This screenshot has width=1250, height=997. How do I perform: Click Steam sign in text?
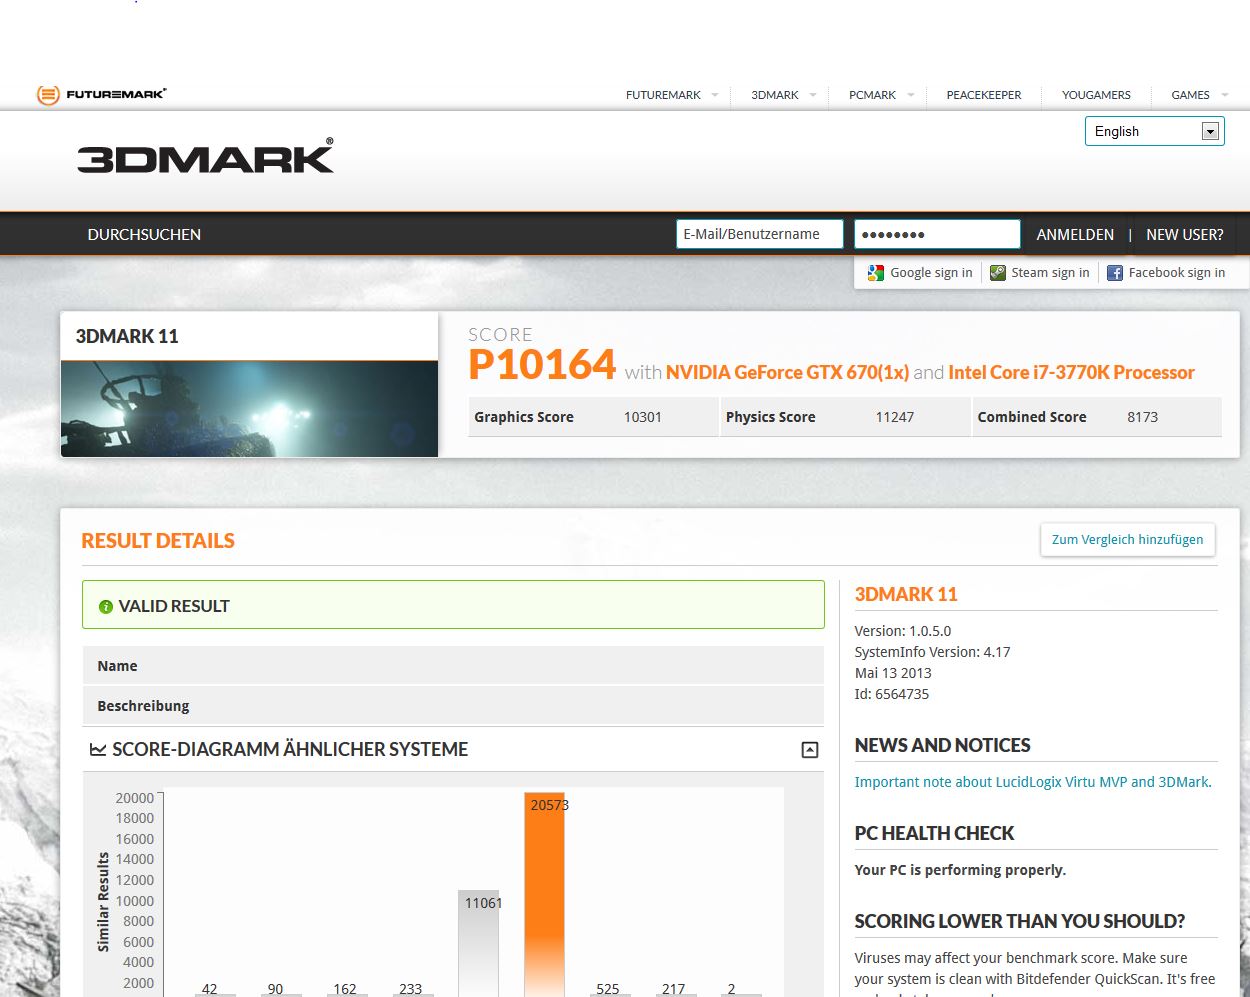(1050, 273)
